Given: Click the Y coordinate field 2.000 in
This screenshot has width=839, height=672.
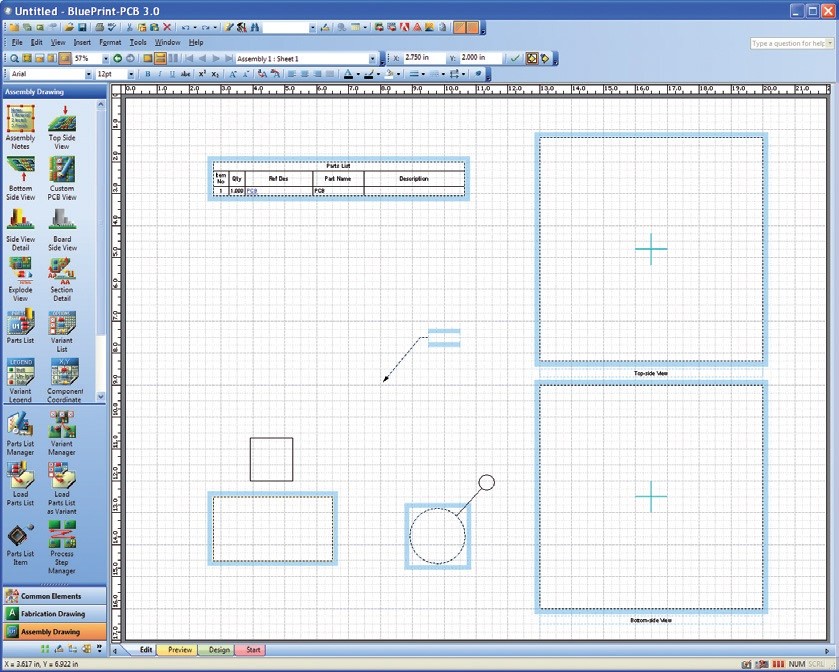Looking at the screenshot, I should click(480, 57).
